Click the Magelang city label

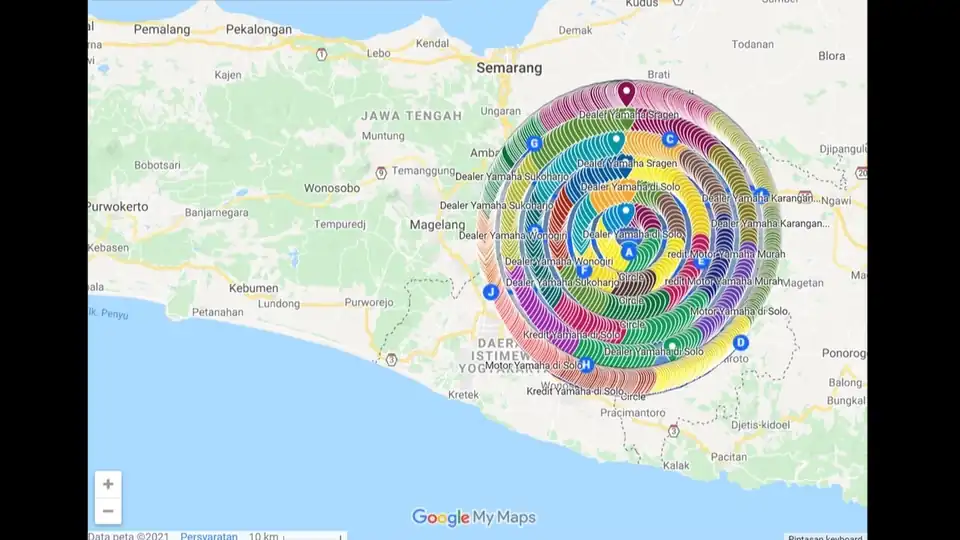click(437, 225)
